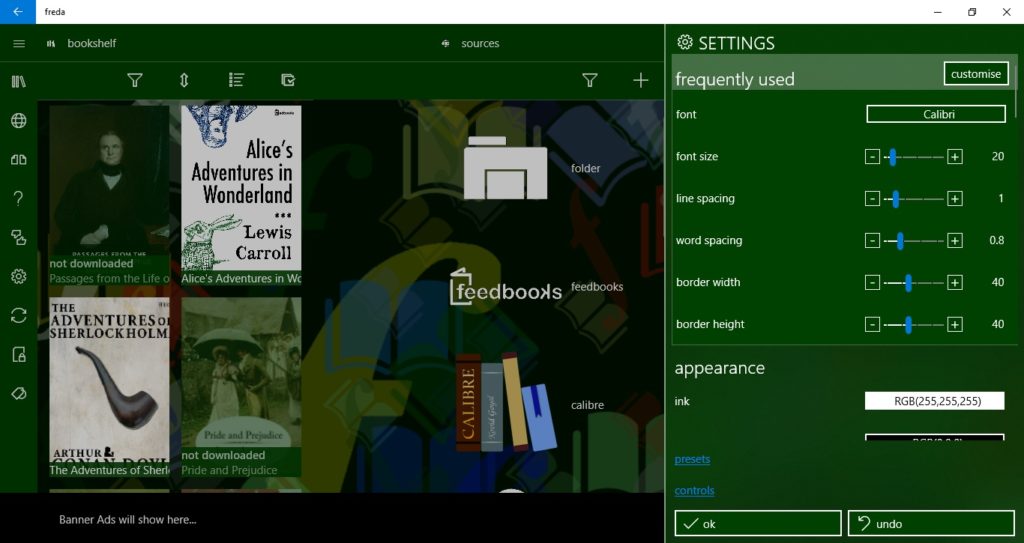Click the select books checkbox icon
Viewport: 1024px width, 543px height.
click(288, 80)
